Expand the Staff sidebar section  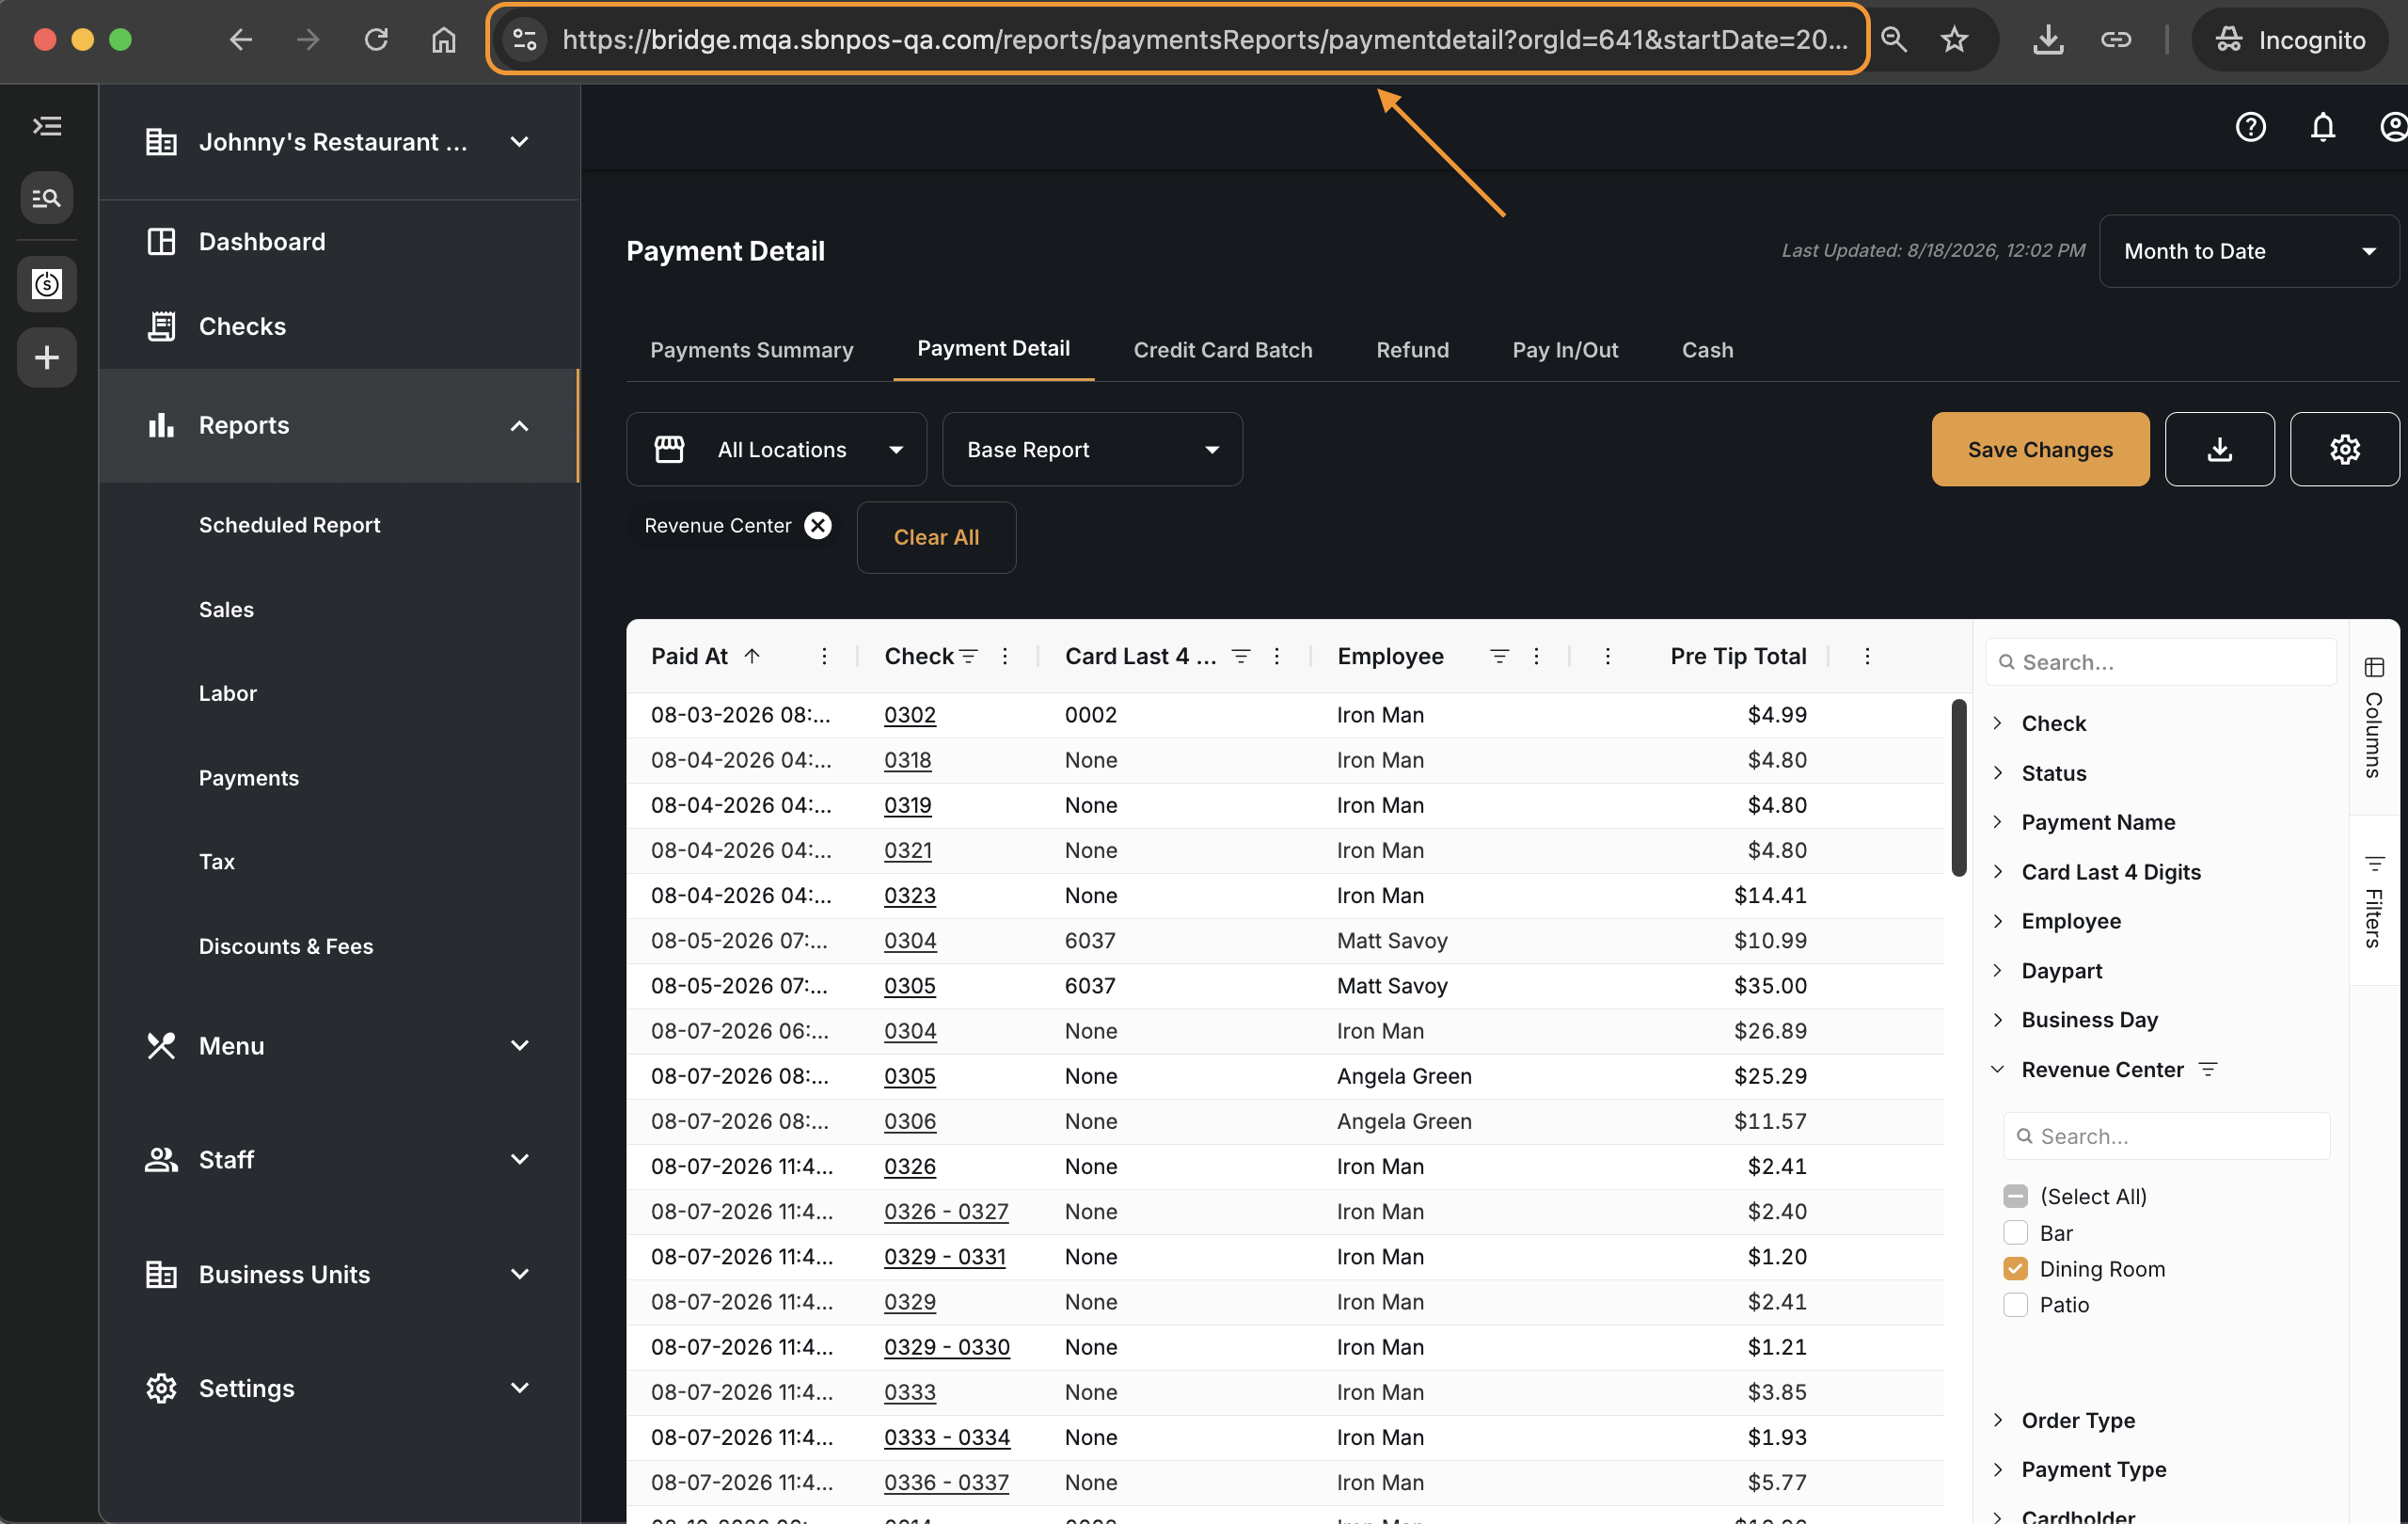click(340, 1160)
